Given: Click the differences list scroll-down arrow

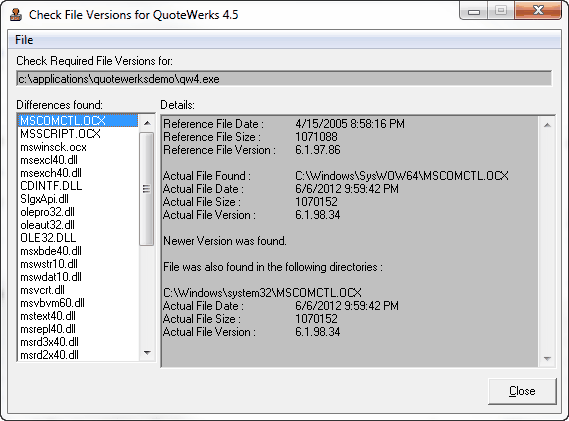Looking at the screenshot, I should click(x=147, y=352).
